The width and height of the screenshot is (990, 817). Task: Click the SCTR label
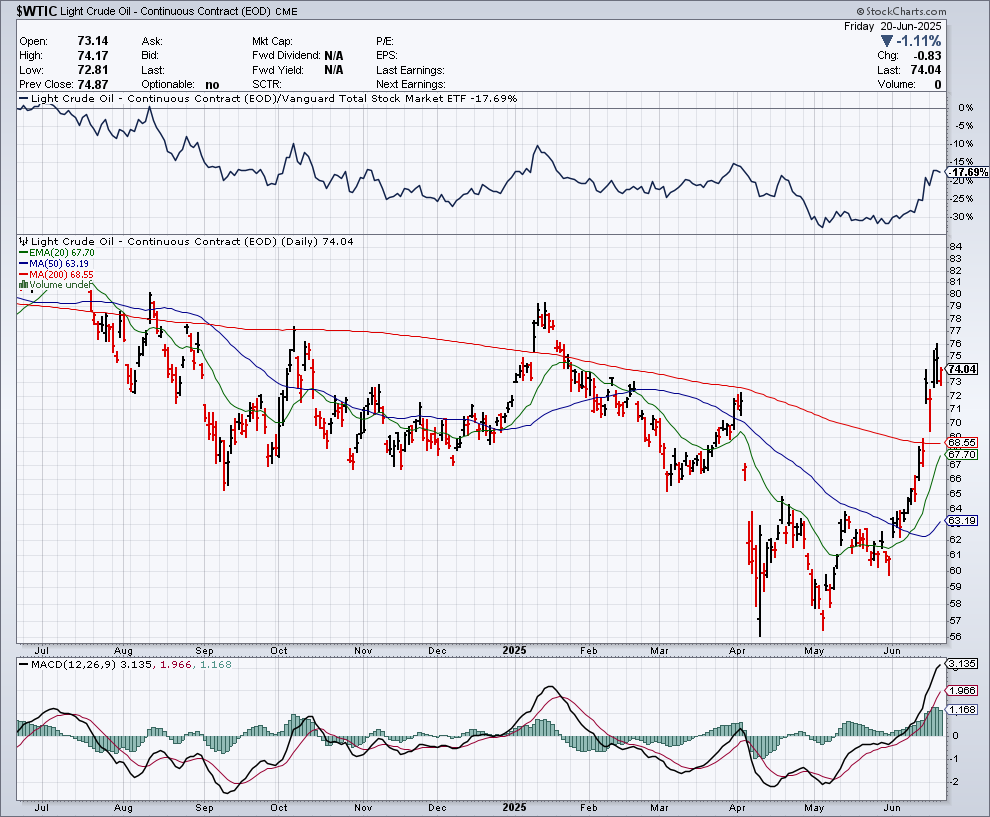[x=266, y=85]
